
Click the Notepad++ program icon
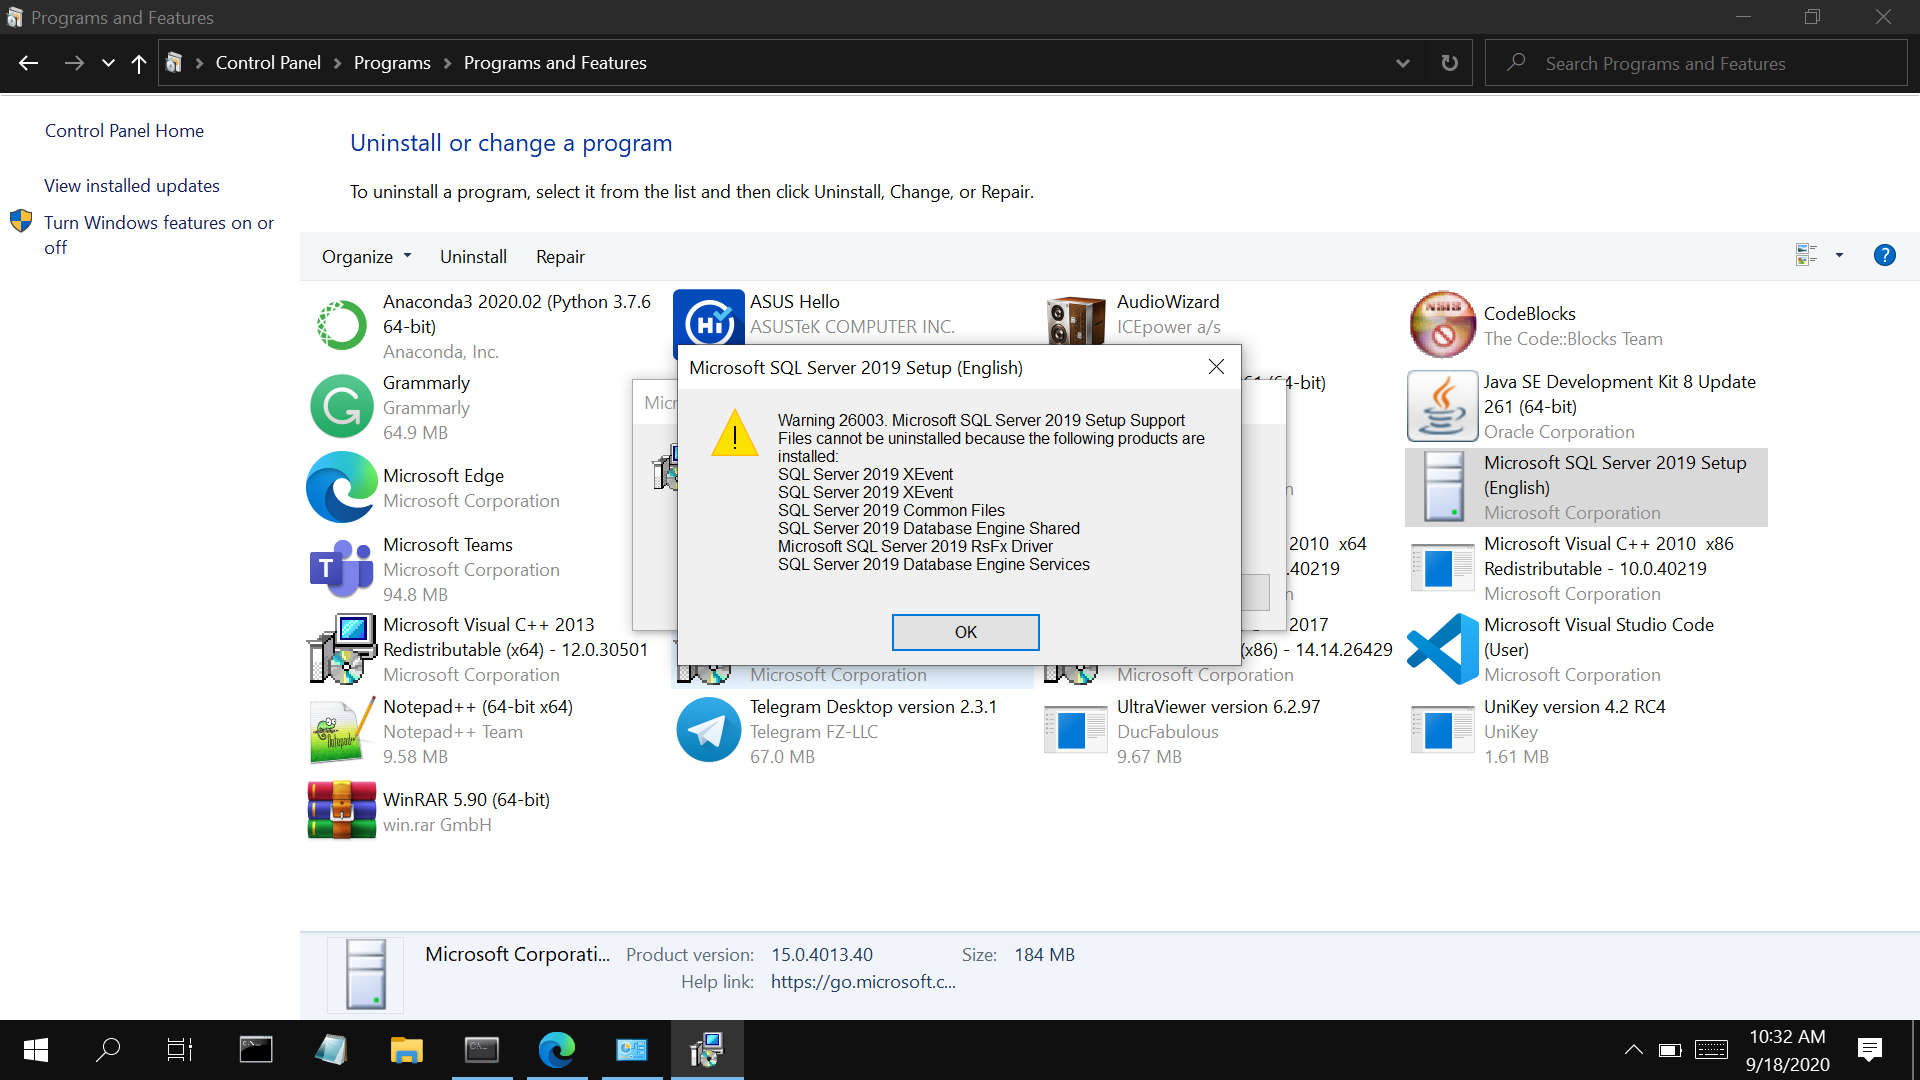click(341, 731)
